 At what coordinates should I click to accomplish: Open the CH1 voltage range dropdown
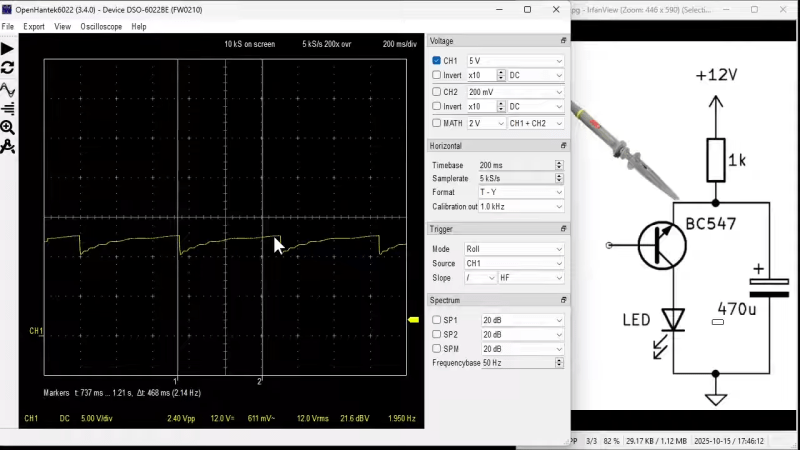pos(515,61)
